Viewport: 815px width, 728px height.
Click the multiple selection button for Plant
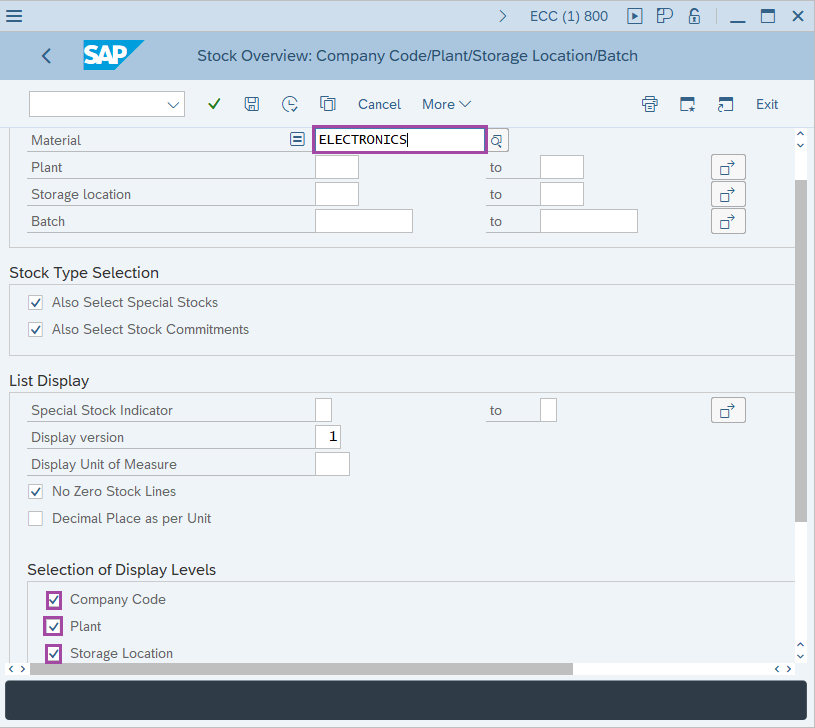click(x=728, y=167)
